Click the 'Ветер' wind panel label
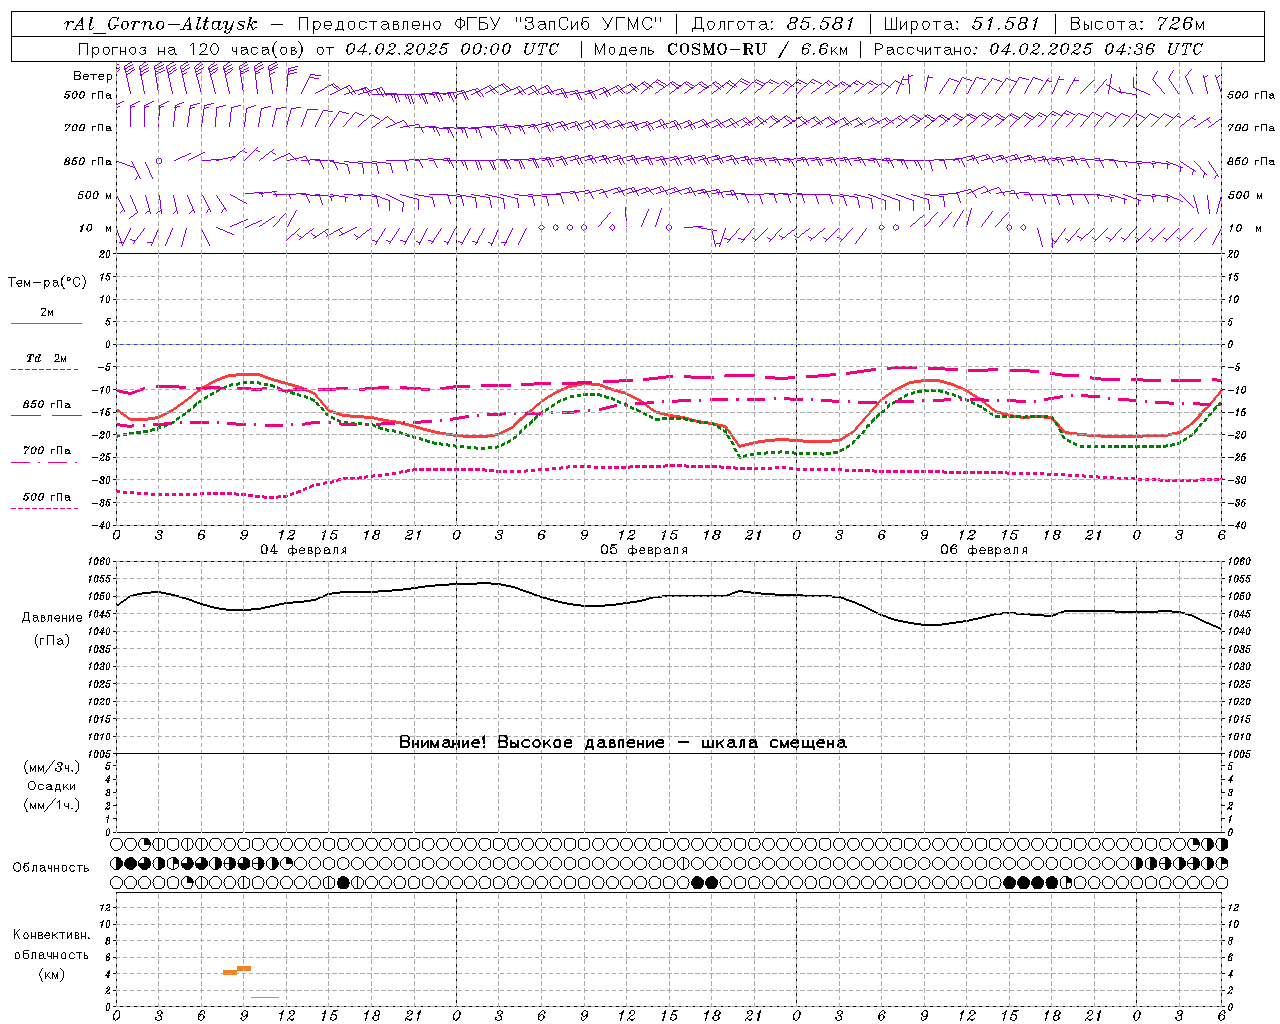 coord(92,76)
